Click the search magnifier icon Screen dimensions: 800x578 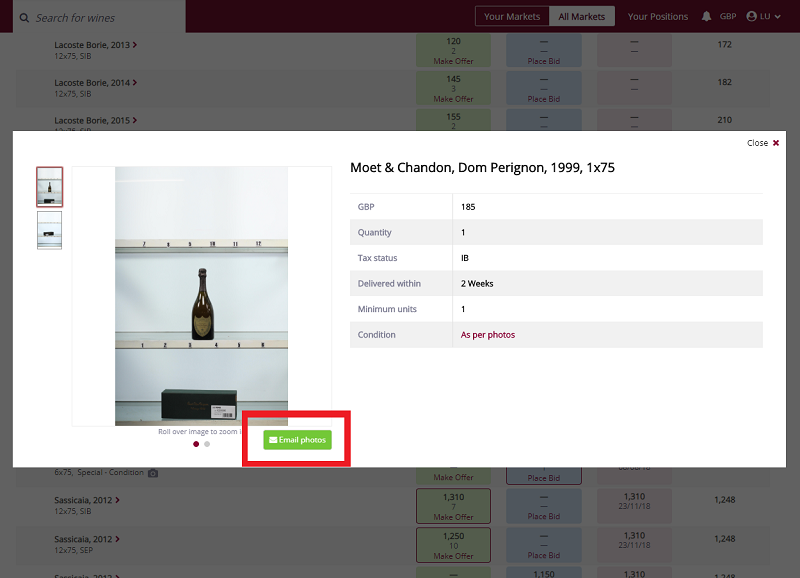coord(24,18)
